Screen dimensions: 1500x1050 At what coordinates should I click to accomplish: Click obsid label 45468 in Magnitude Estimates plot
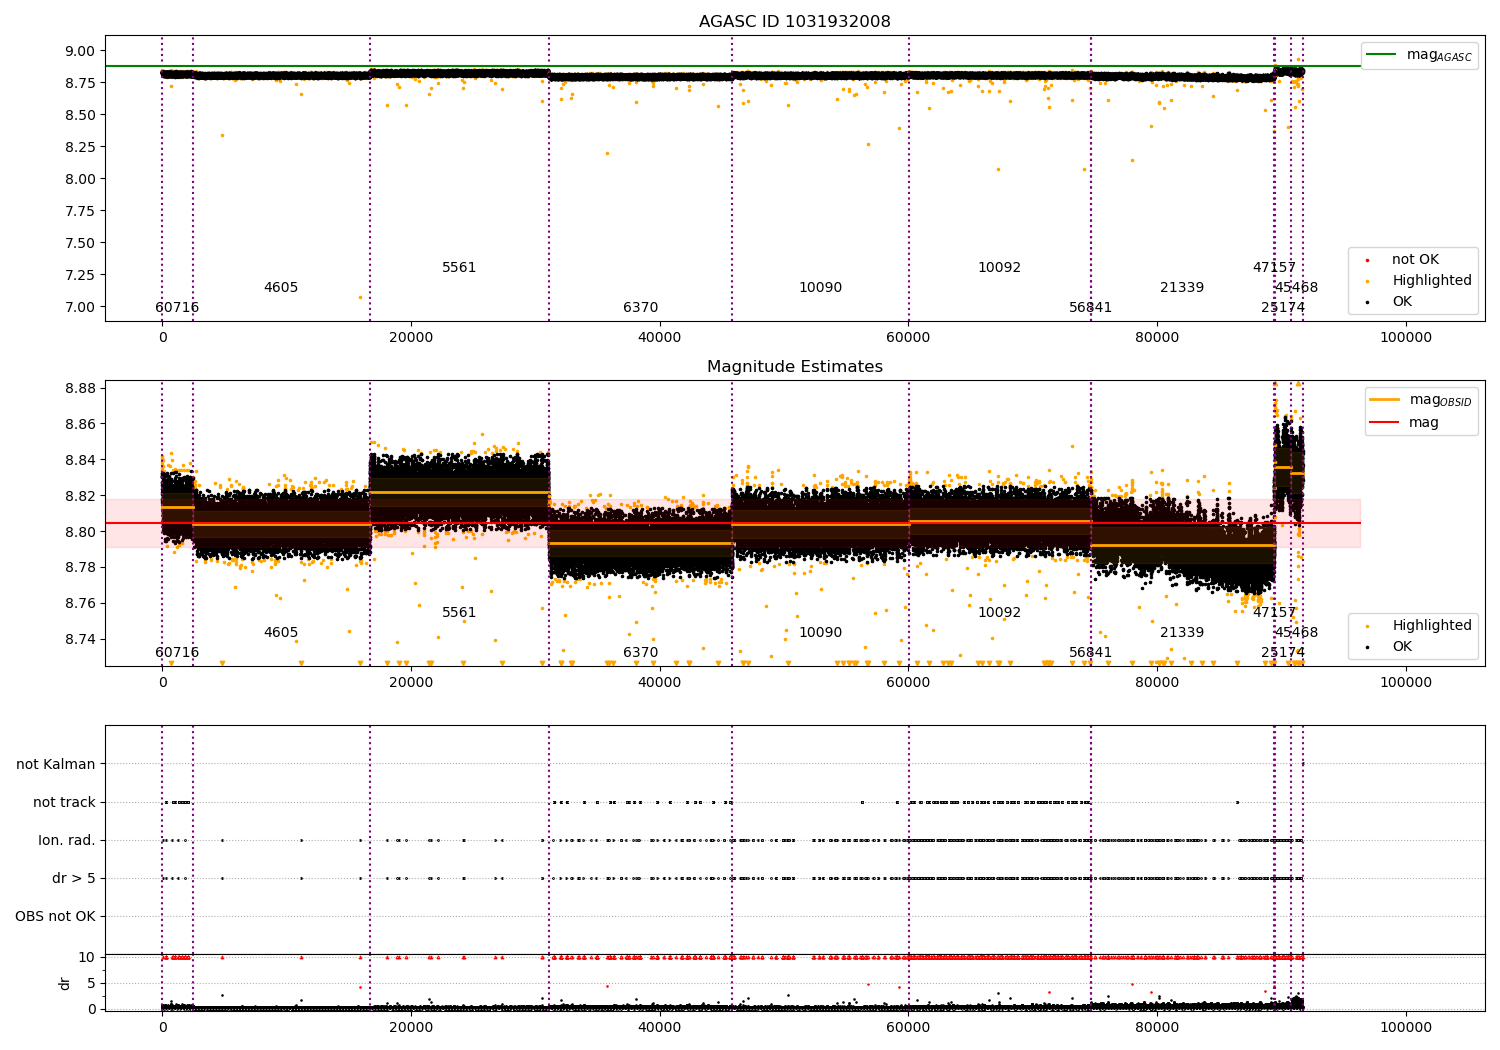1296,633
